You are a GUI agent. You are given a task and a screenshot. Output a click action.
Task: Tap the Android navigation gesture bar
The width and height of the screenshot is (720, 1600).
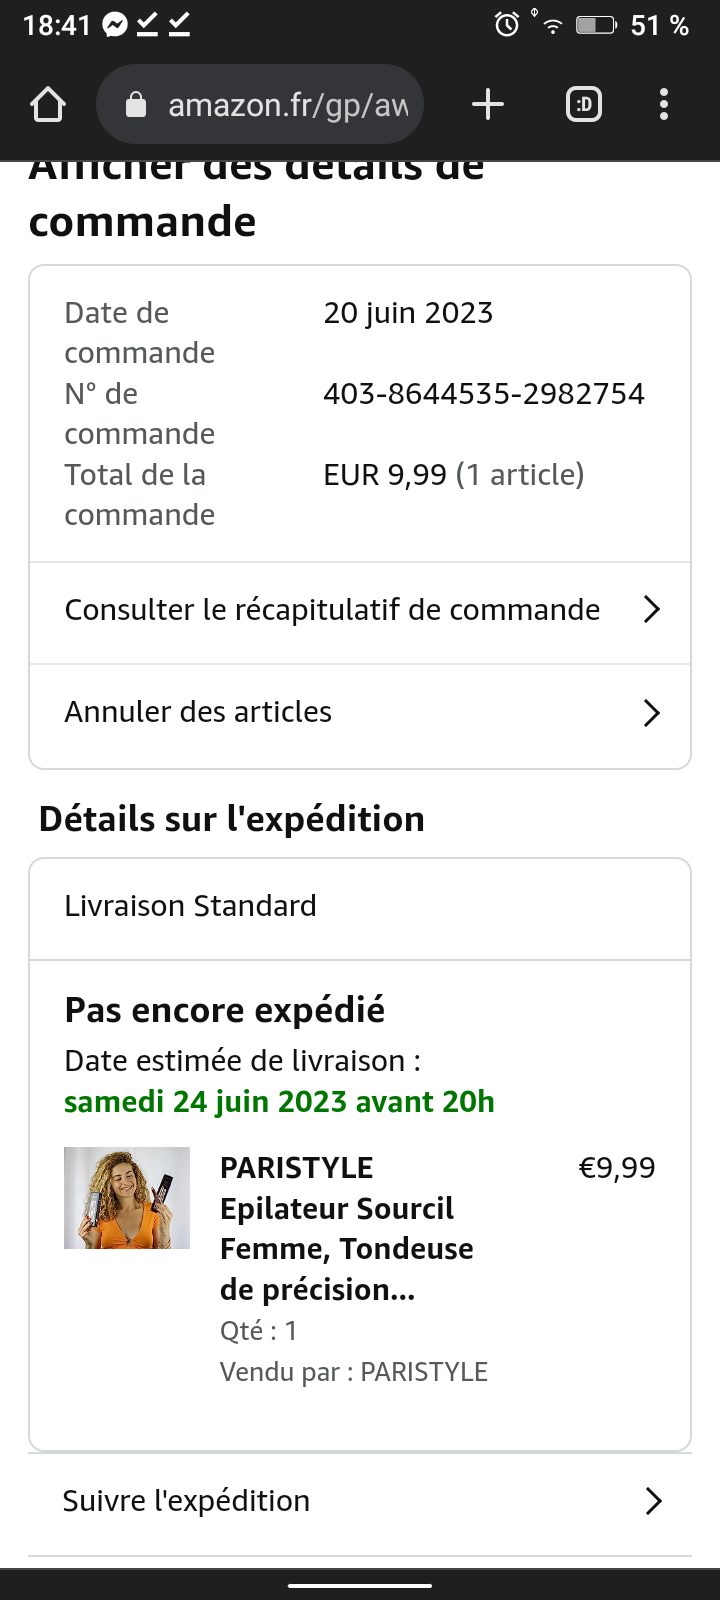360,1585
